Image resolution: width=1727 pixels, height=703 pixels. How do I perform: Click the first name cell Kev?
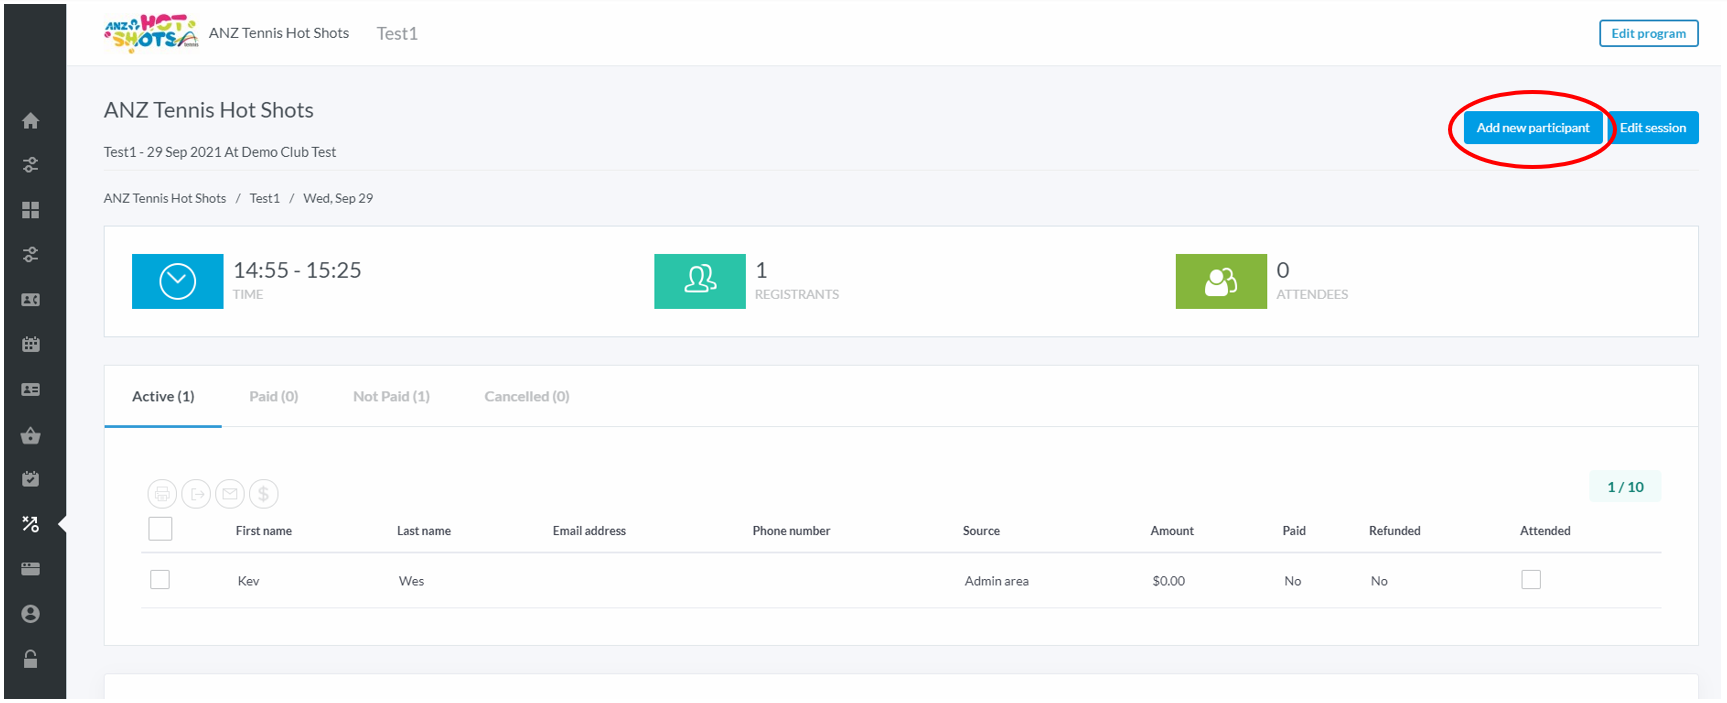[248, 581]
